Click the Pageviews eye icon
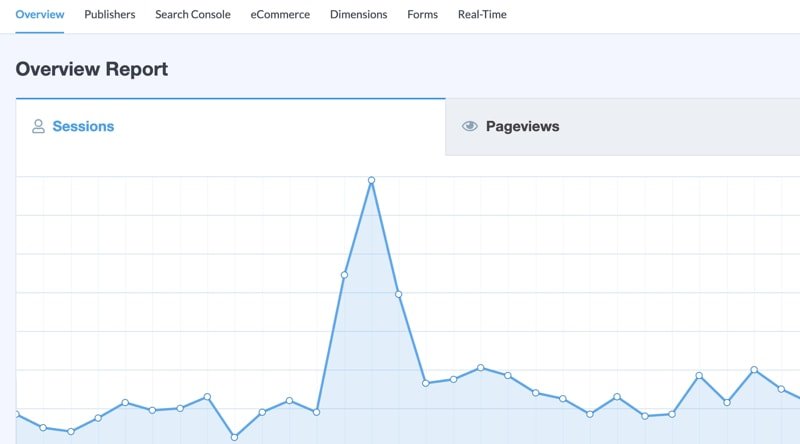800x444 pixels. click(470, 126)
